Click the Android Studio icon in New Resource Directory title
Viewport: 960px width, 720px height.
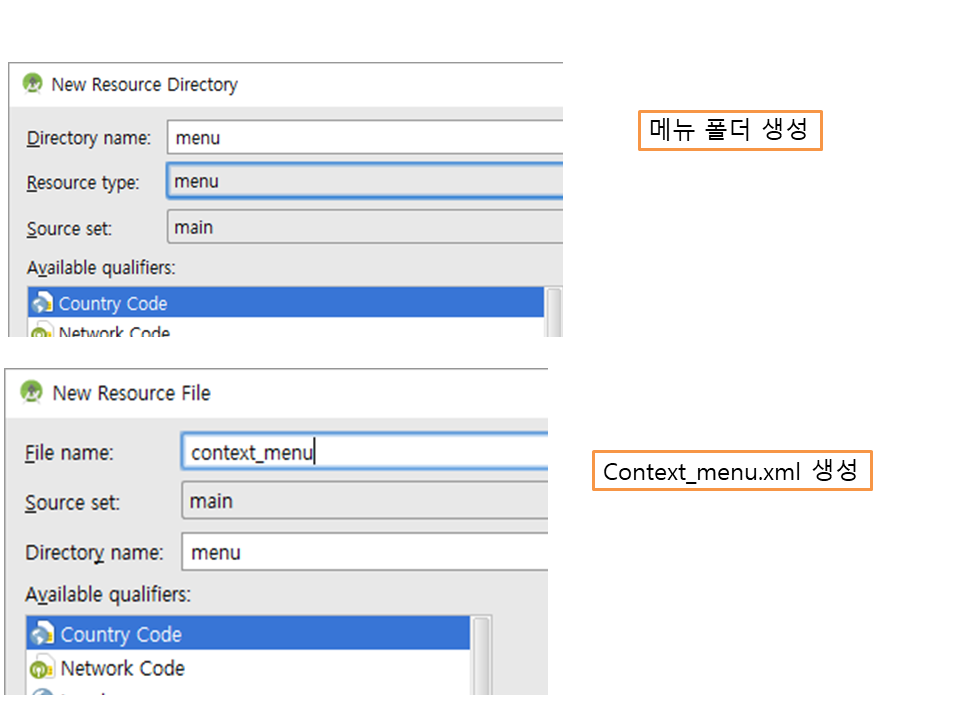tap(33, 84)
